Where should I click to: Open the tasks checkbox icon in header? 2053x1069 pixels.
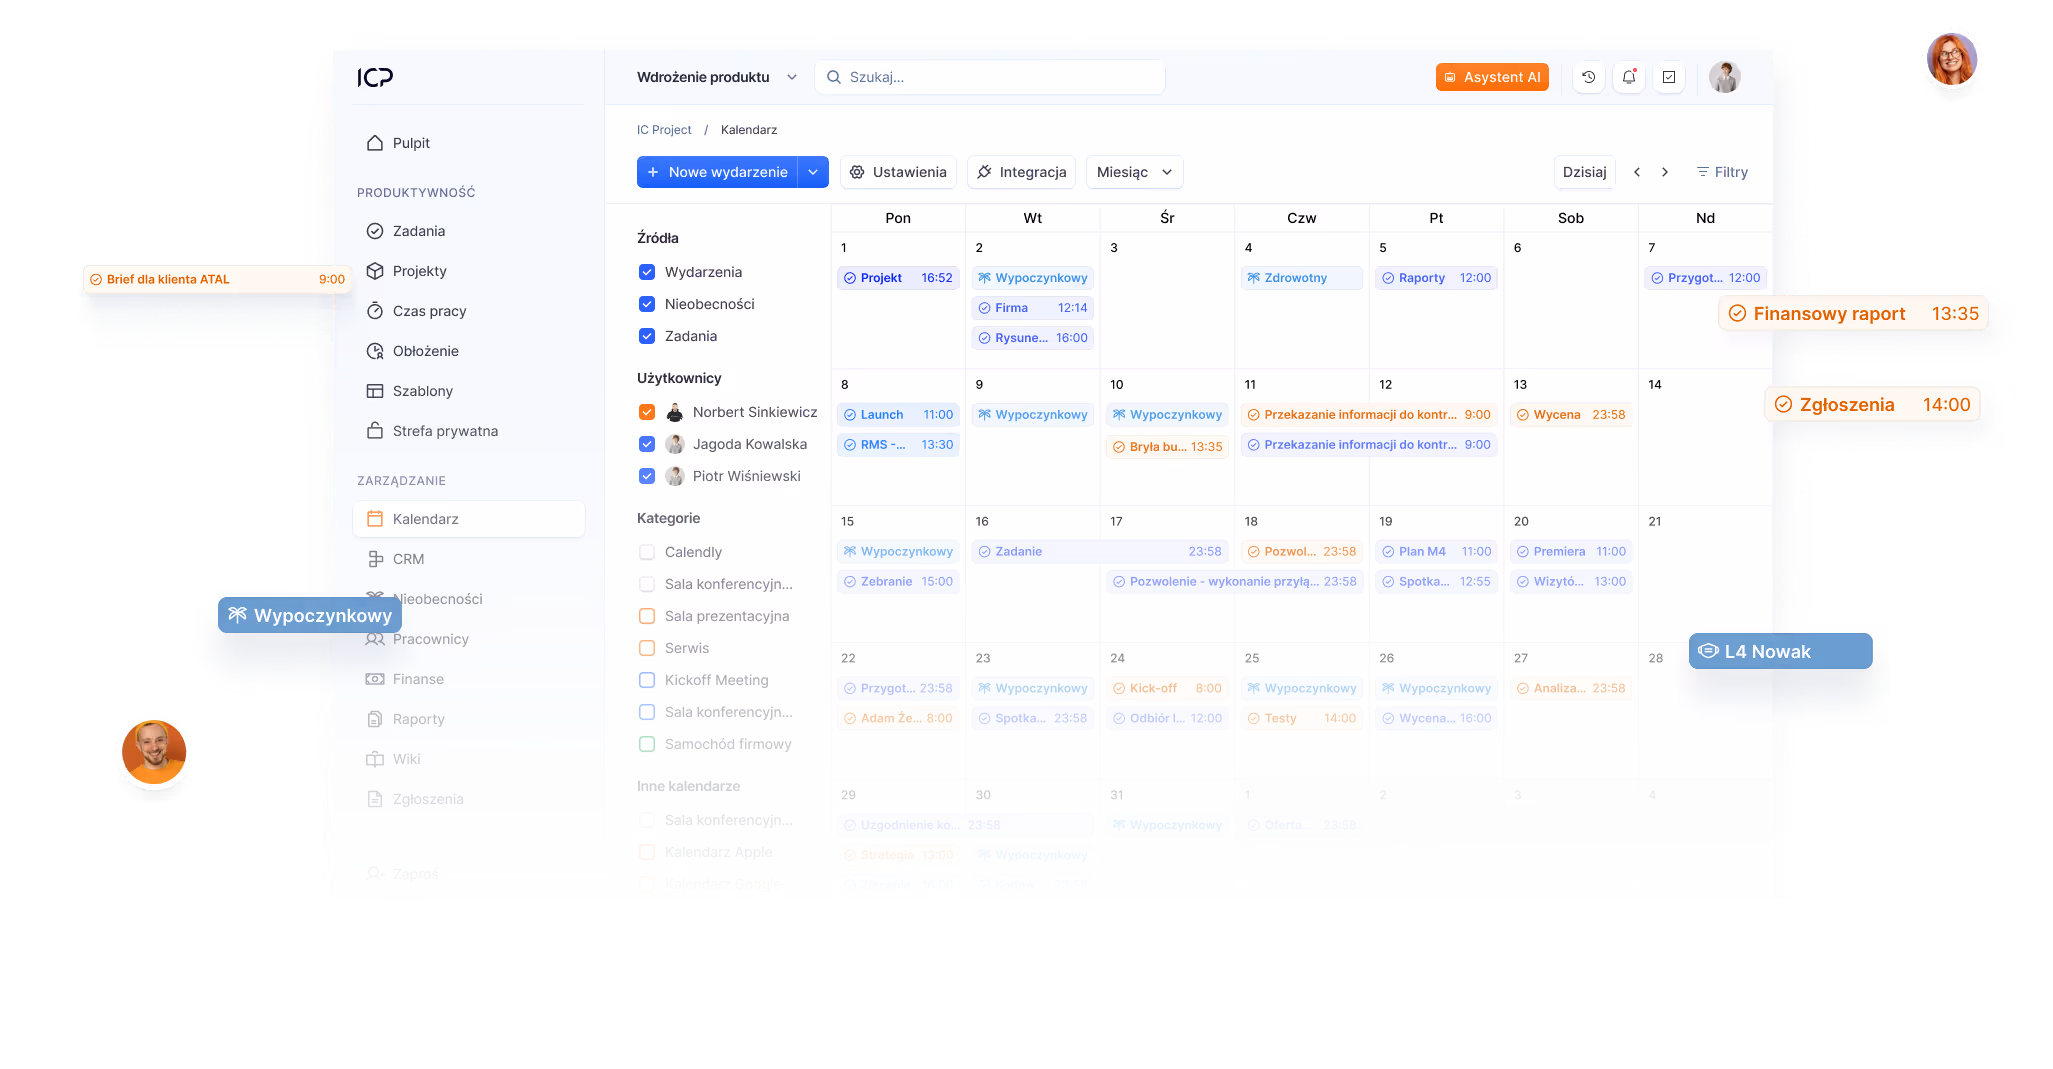click(1669, 77)
